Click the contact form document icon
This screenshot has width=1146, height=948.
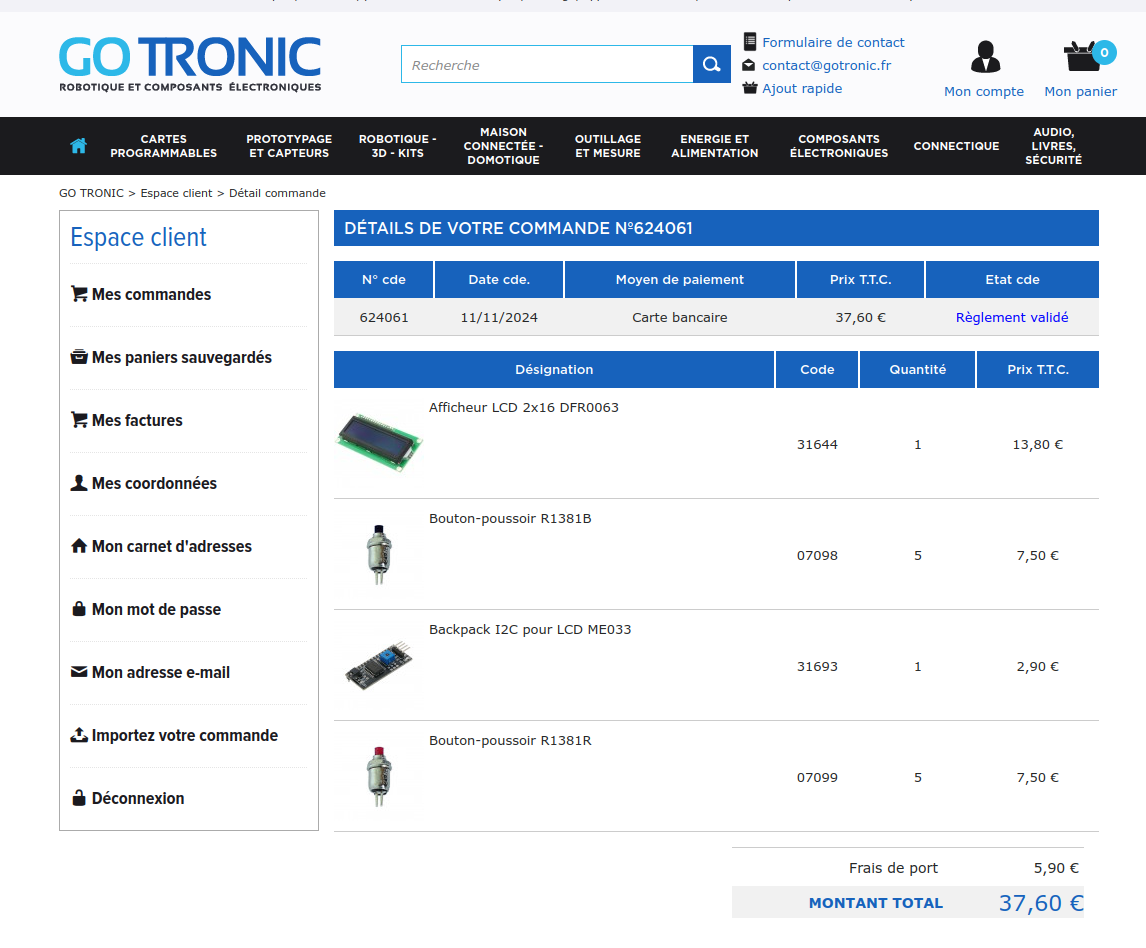(750, 42)
